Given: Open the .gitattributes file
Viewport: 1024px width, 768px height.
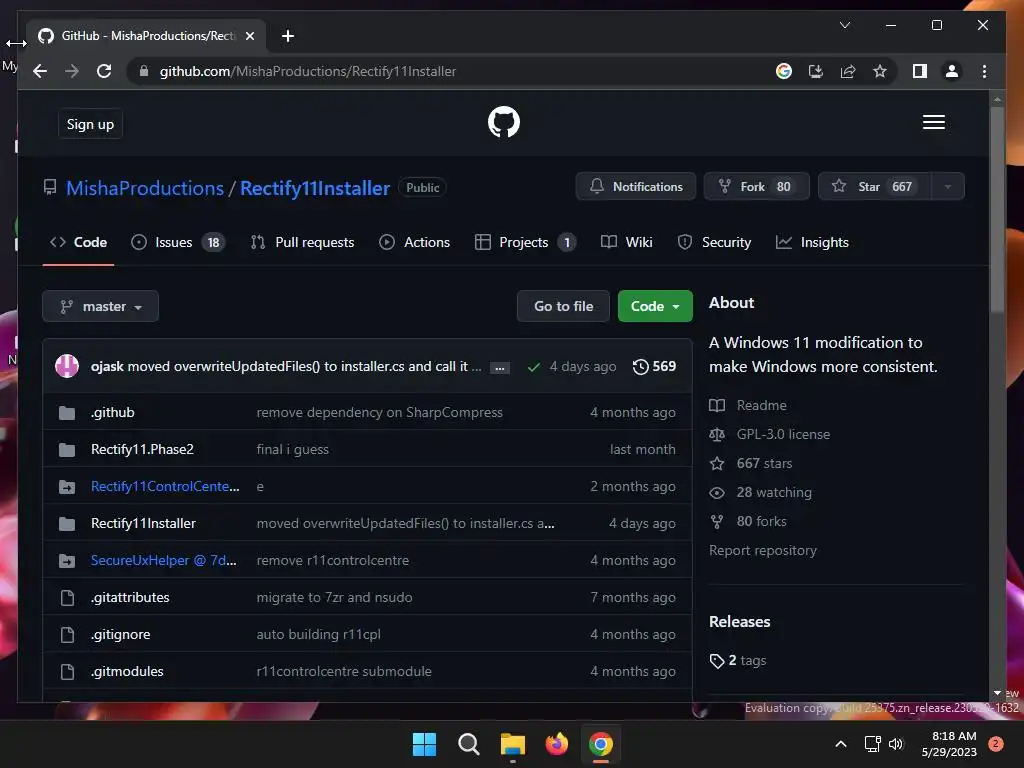Looking at the screenshot, I should (x=130, y=598).
